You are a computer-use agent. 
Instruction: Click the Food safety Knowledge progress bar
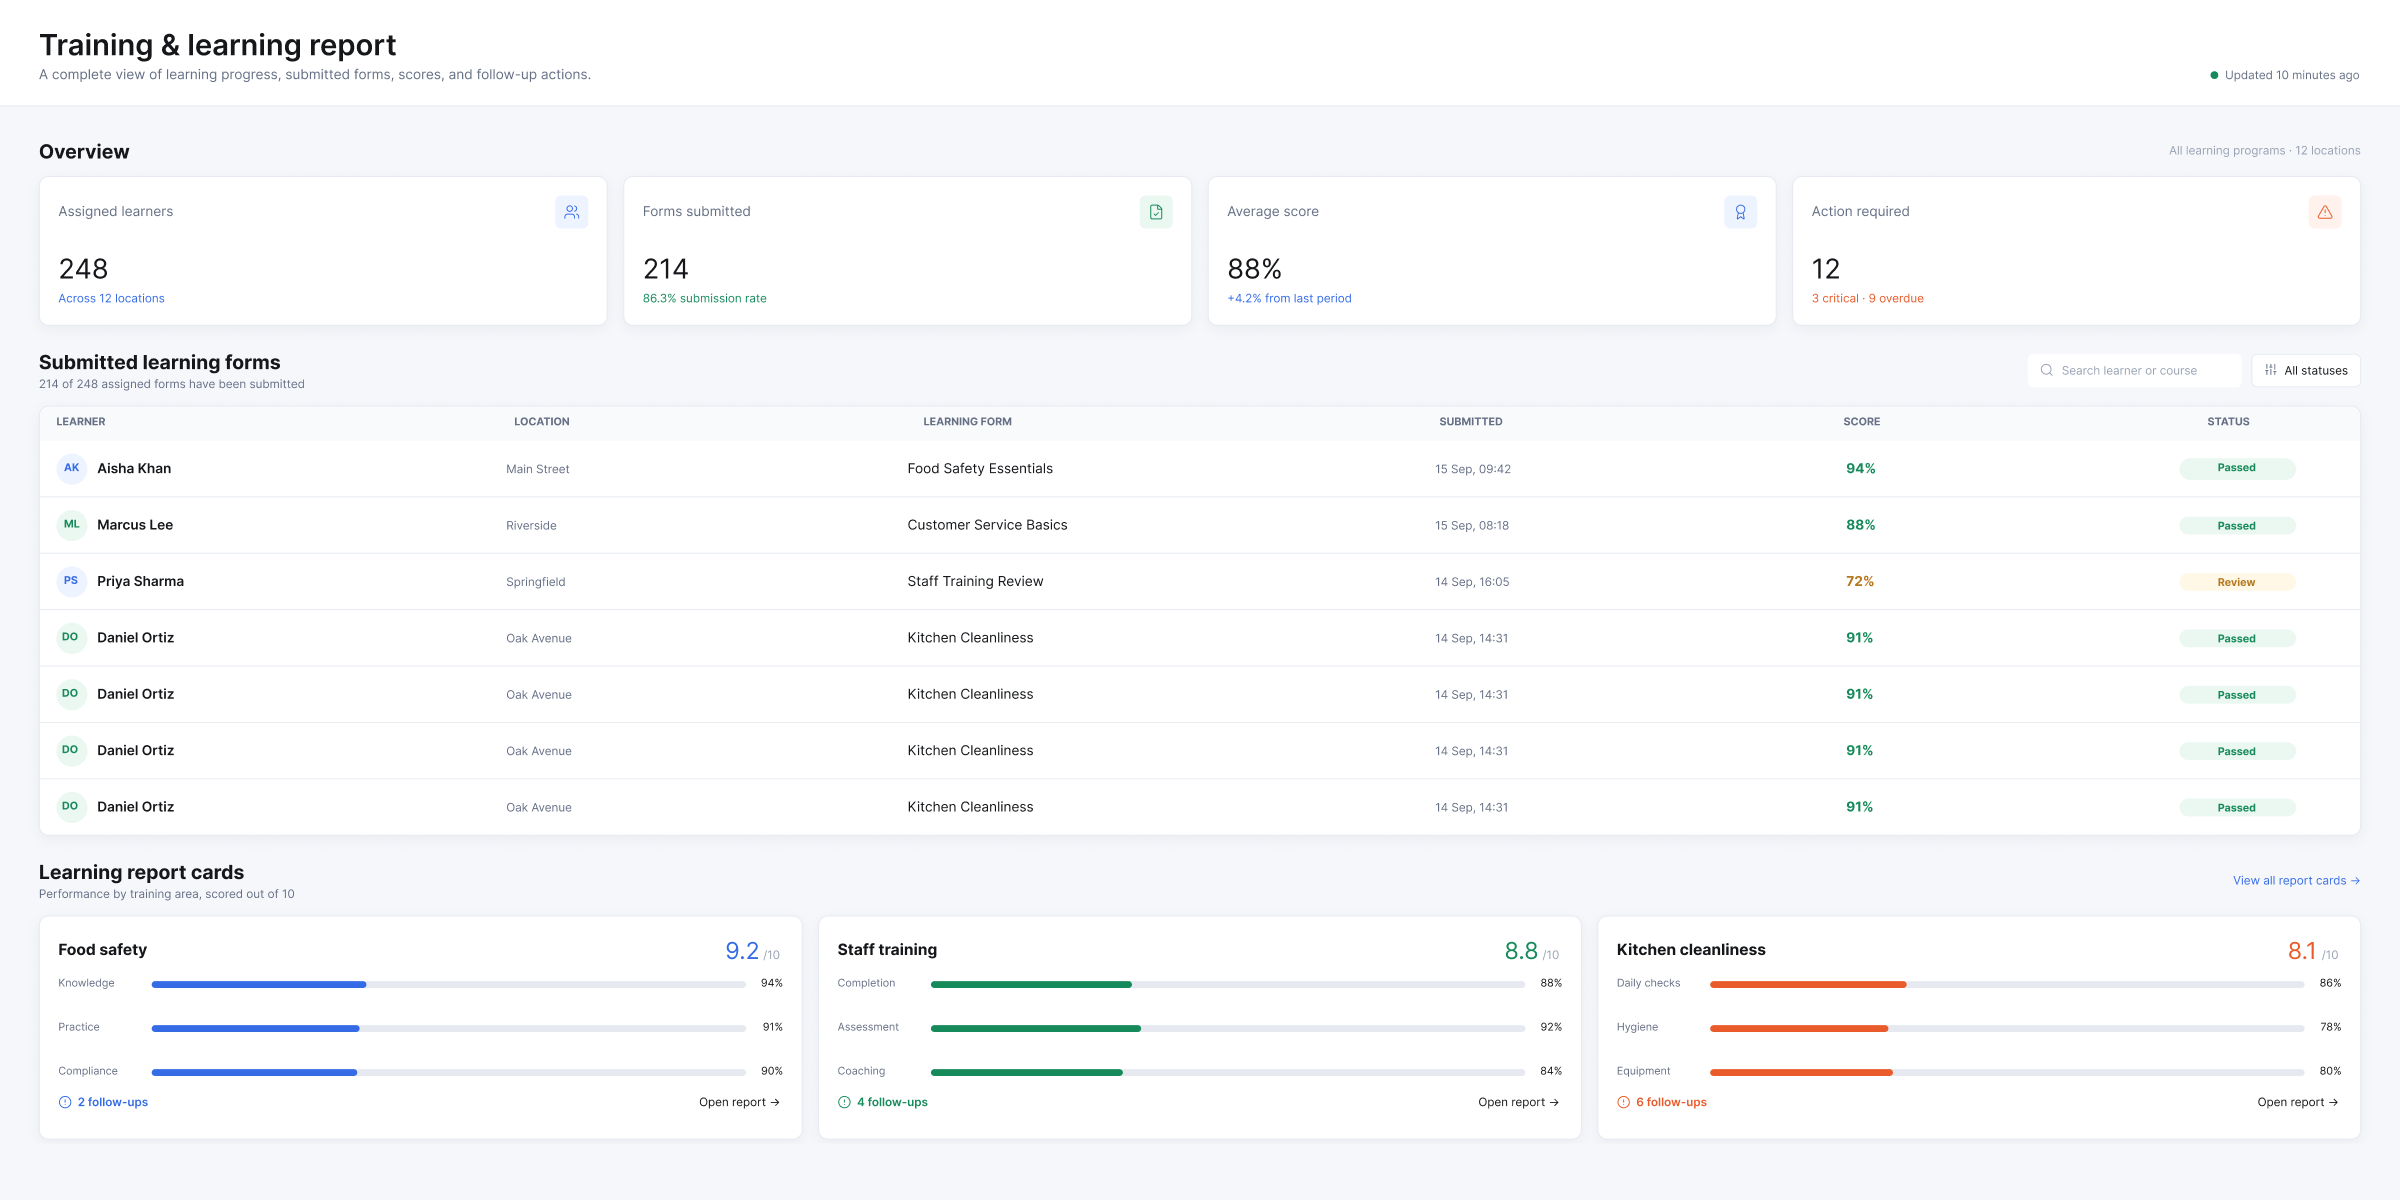pos(448,984)
